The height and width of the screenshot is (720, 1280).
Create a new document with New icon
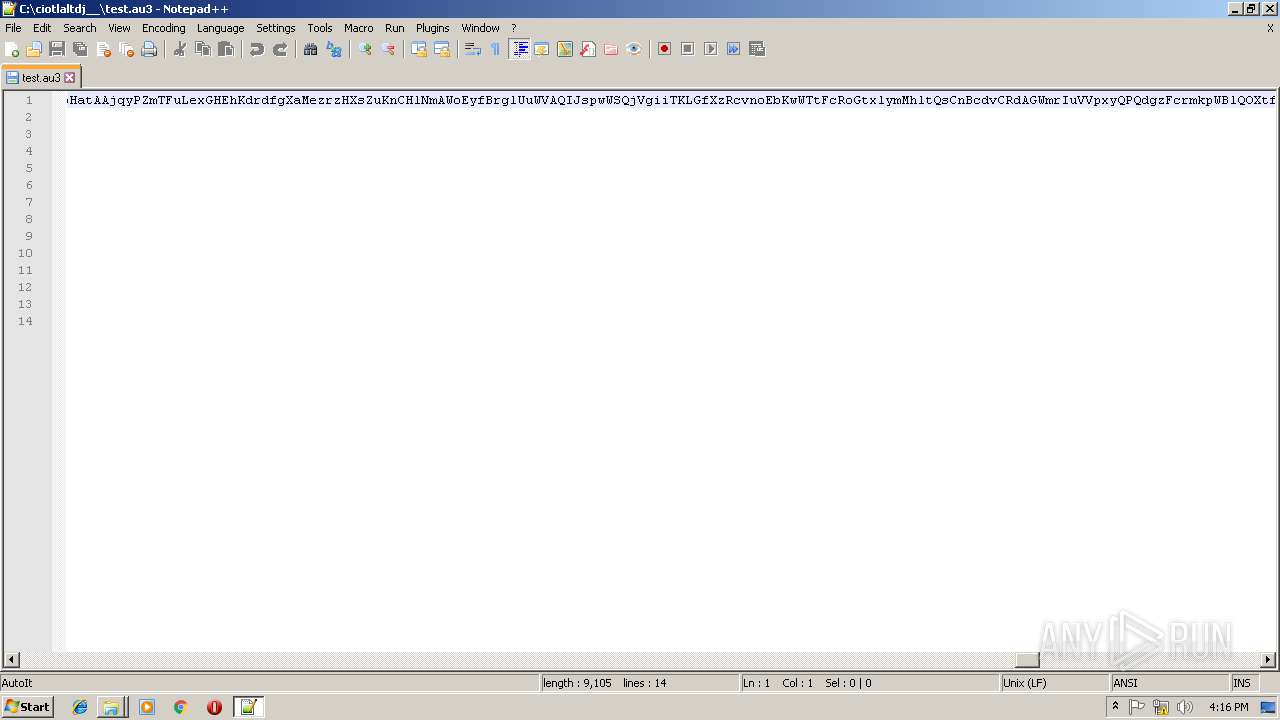[x=12, y=49]
